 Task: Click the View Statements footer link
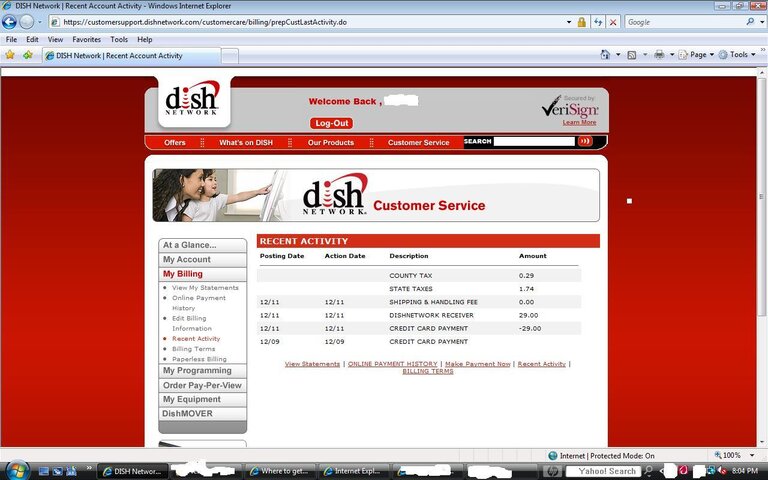point(312,364)
